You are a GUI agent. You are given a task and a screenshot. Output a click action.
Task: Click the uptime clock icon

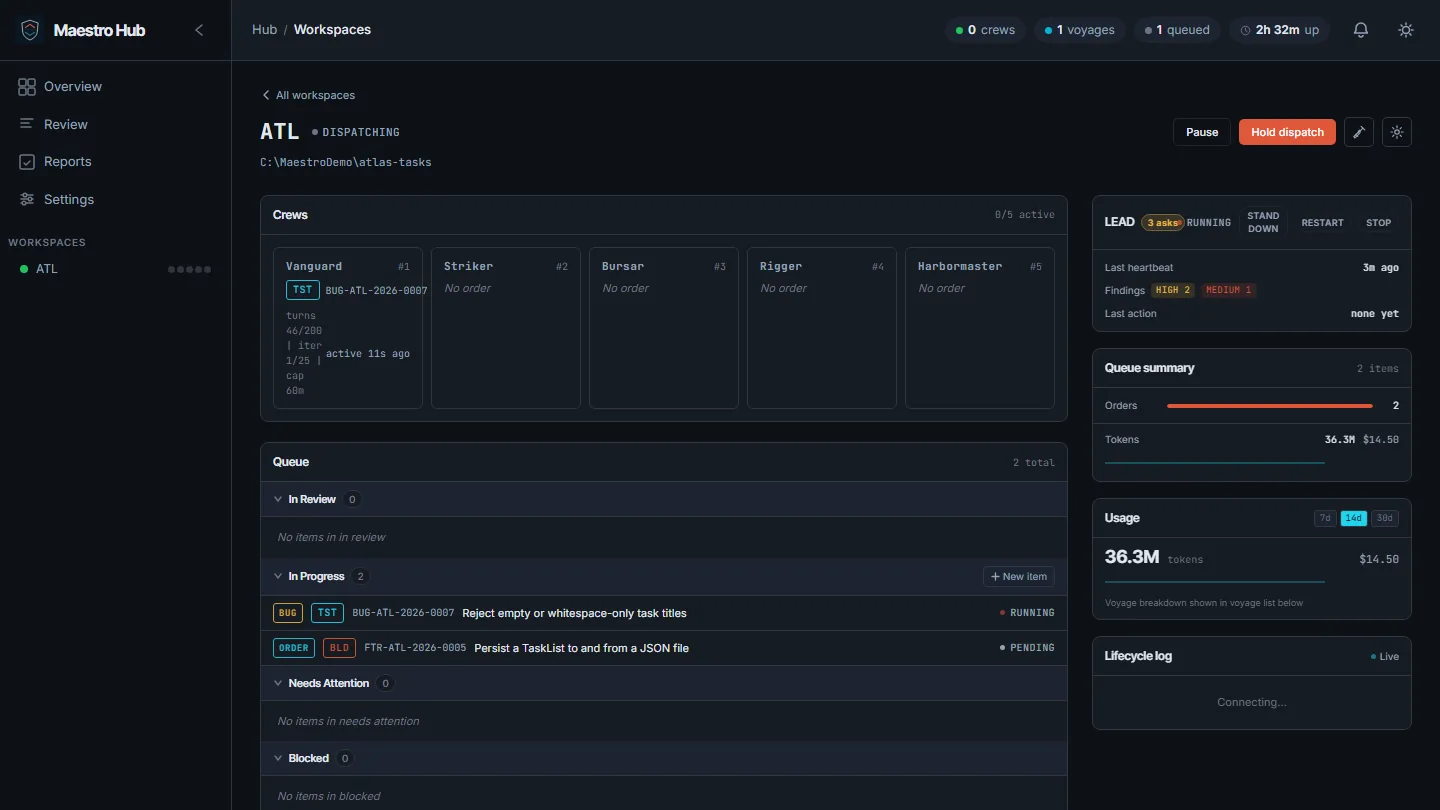pos(1245,30)
